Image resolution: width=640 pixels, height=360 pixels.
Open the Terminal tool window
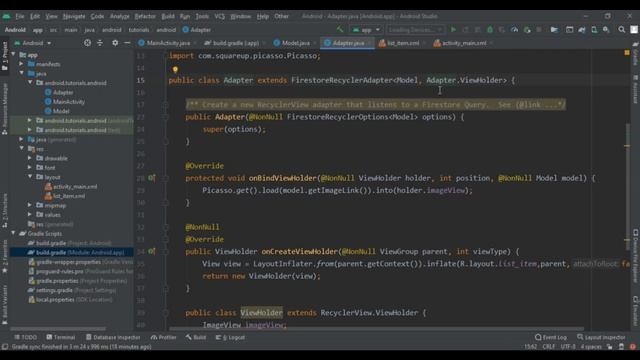tap(60, 337)
